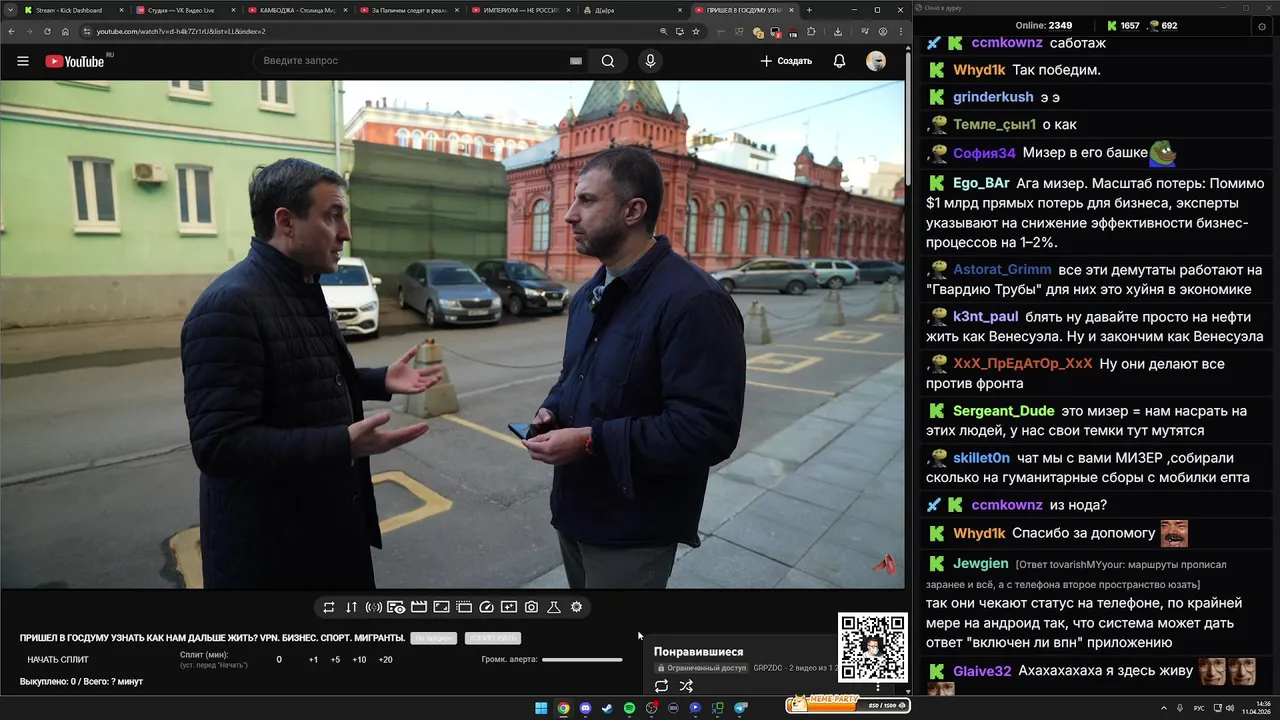Switch to ИМПЕРИУМ — НЕ РОССИЯ tab
The height and width of the screenshot is (720, 1280).
pos(520,10)
